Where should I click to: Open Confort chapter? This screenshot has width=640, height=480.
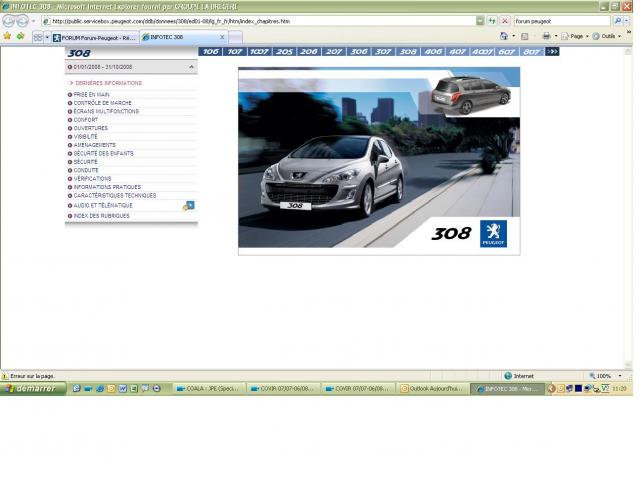tap(86, 120)
